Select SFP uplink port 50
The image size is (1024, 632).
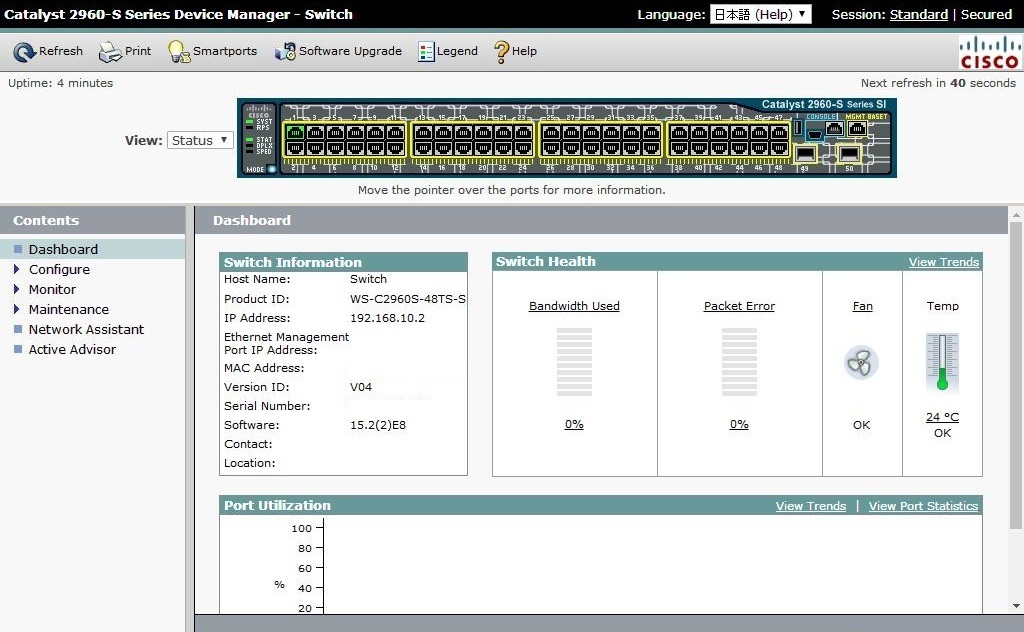(849, 154)
